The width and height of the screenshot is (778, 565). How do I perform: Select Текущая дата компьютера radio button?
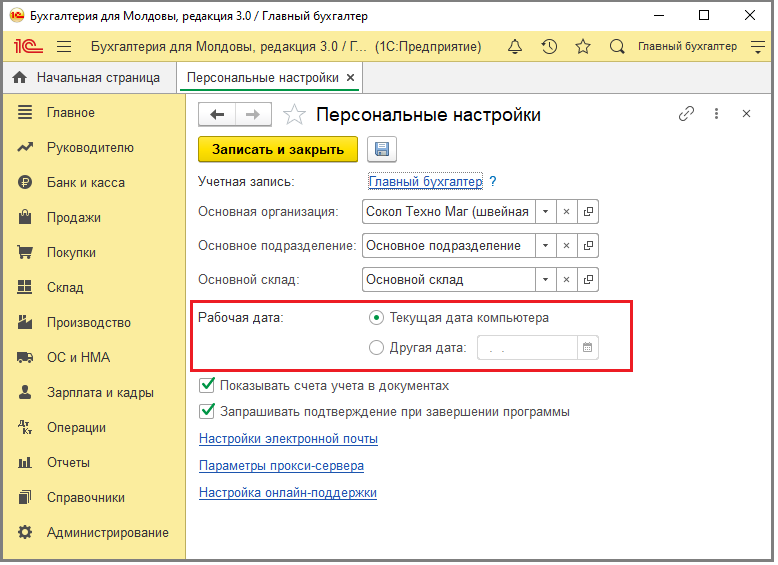click(x=376, y=318)
